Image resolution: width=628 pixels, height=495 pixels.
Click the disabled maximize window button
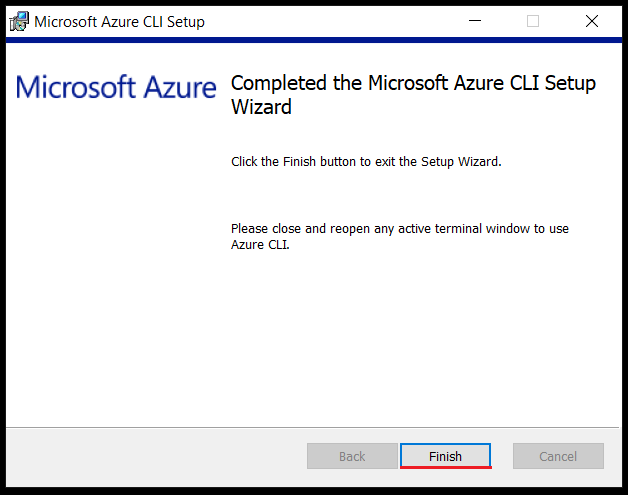pyautogui.click(x=533, y=21)
